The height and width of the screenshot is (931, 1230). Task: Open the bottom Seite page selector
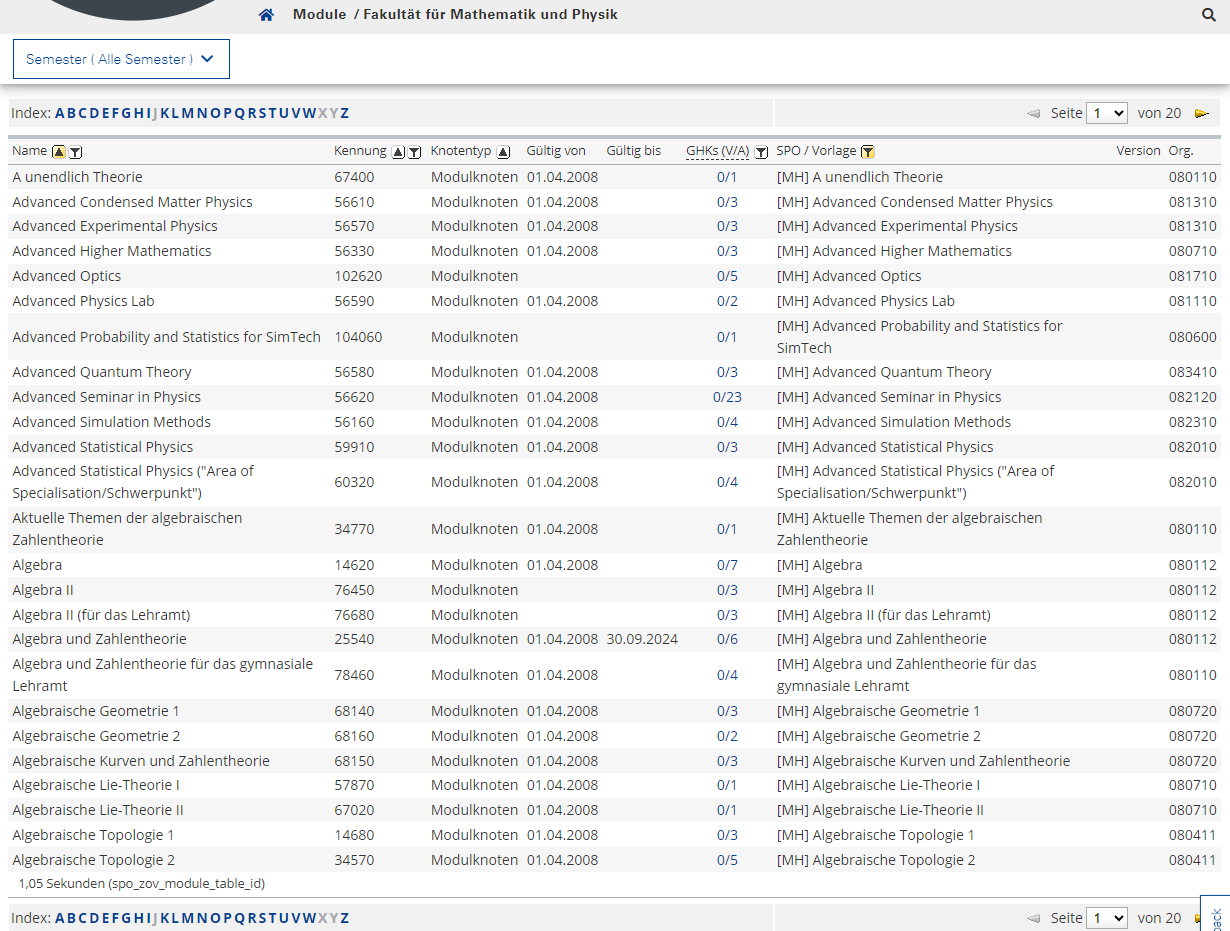(1107, 917)
